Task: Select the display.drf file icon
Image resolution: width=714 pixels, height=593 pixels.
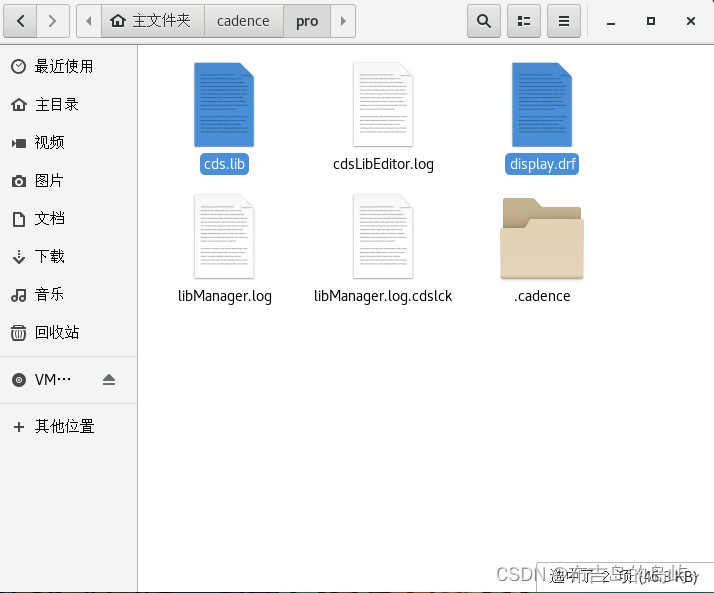Action: pos(542,105)
